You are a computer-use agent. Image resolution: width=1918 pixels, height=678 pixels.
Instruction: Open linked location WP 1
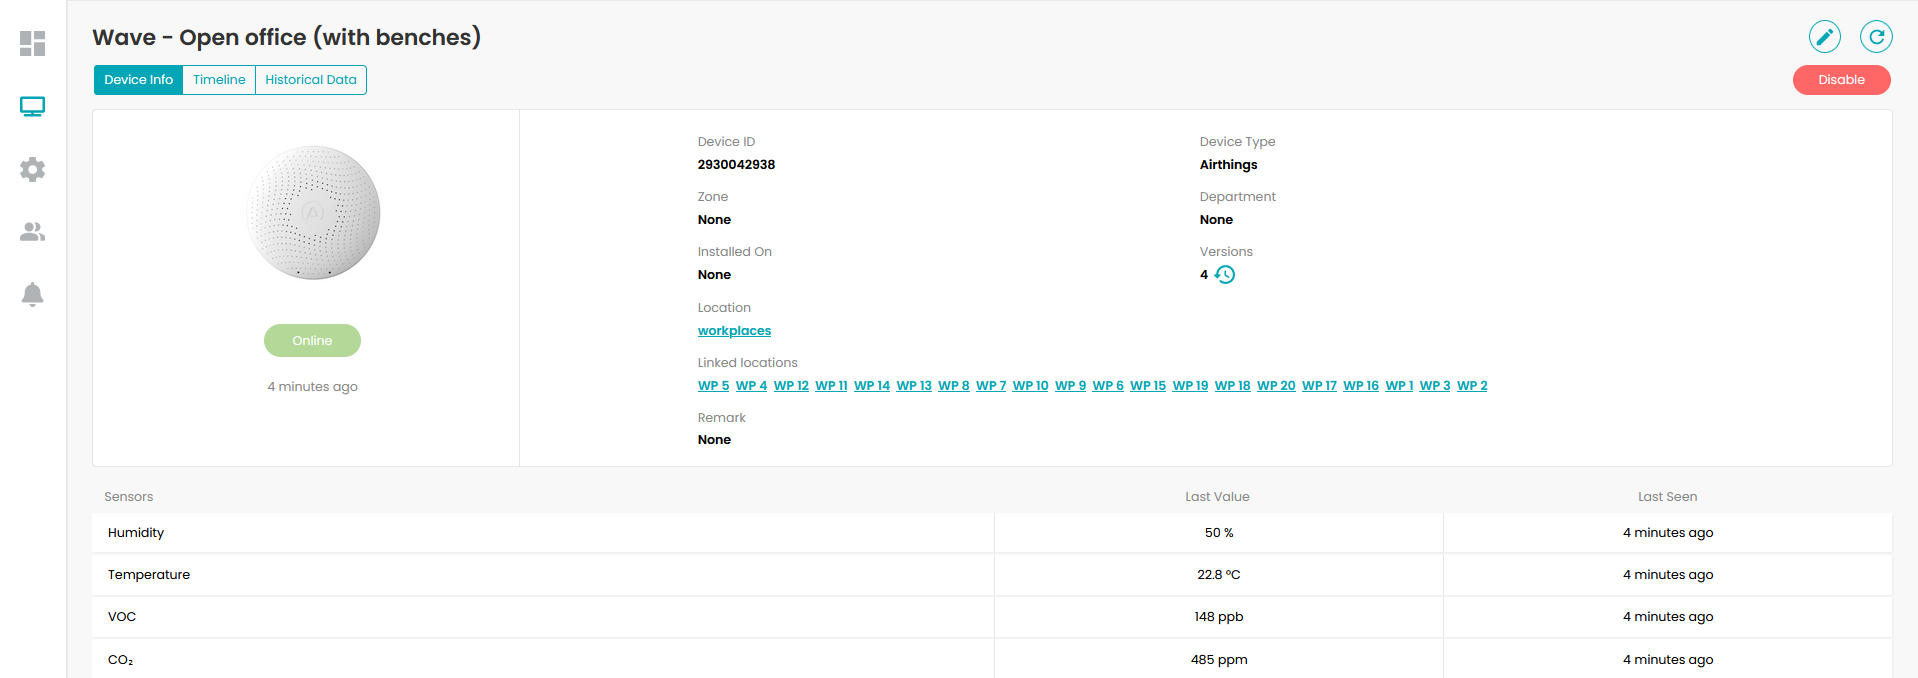coord(1399,386)
